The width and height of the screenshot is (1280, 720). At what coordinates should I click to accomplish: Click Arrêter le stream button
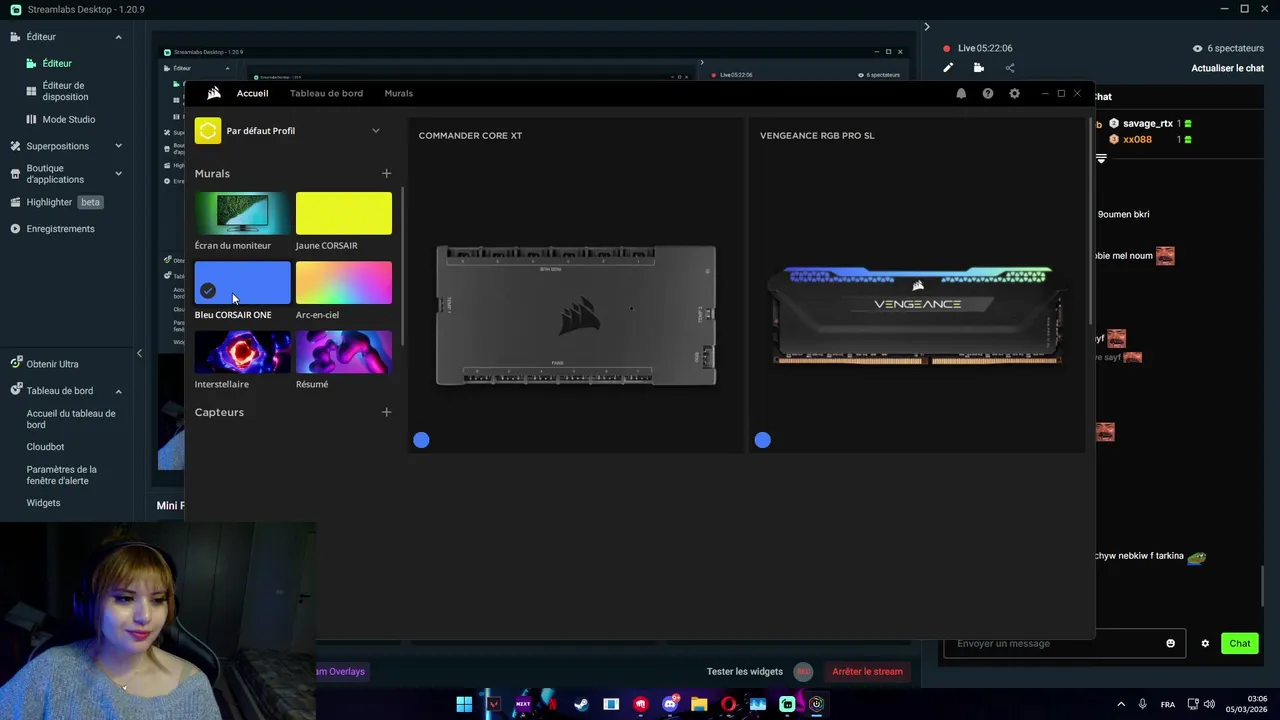[x=867, y=671]
